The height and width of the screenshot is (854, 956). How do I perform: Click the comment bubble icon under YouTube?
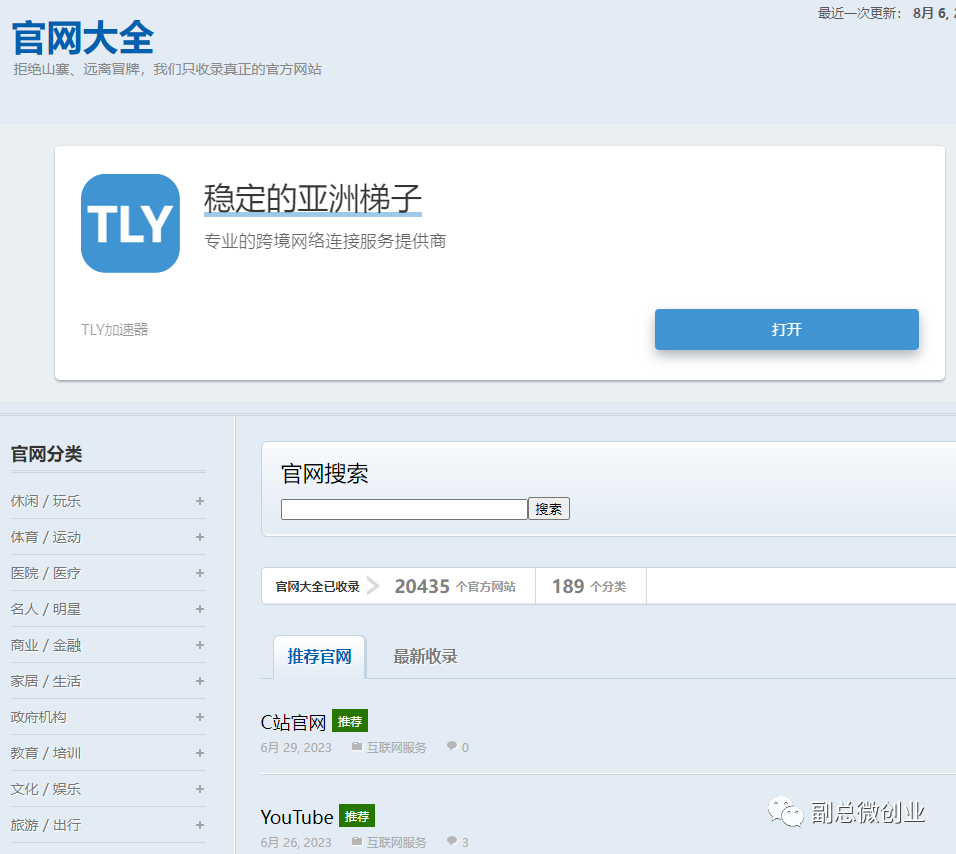(x=452, y=841)
